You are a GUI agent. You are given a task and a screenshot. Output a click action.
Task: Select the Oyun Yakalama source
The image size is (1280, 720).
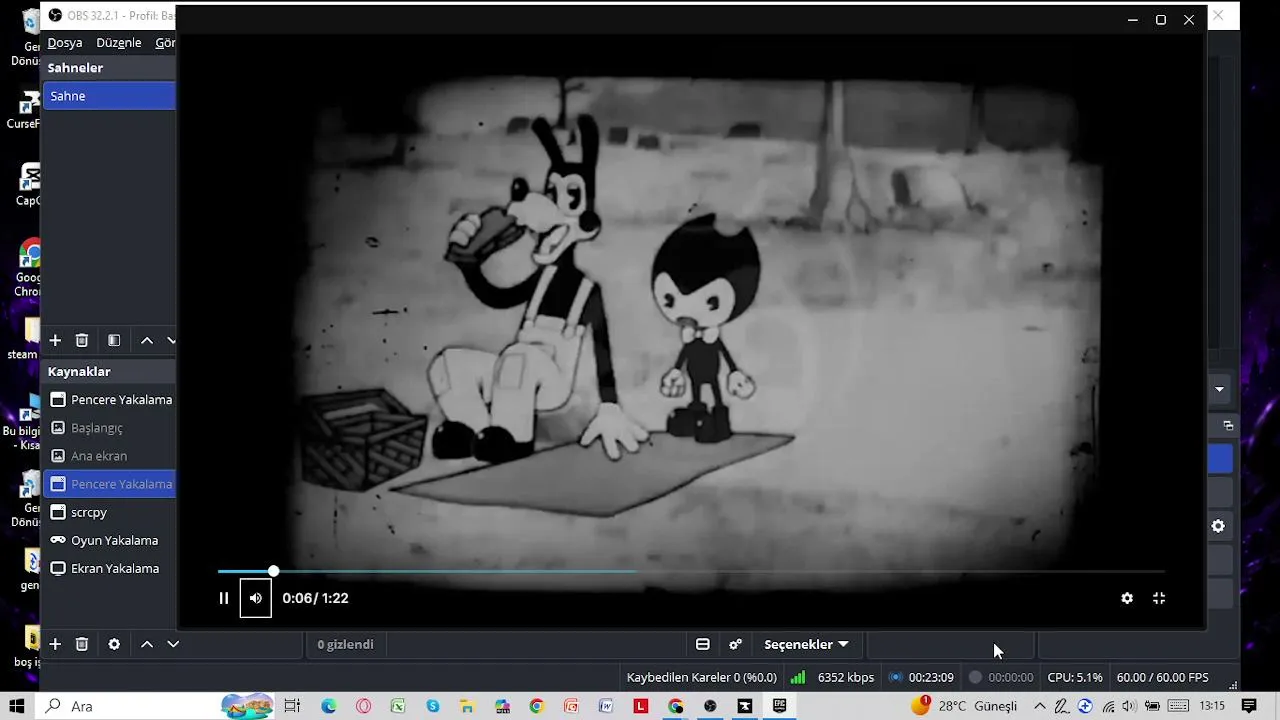[x=109, y=540]
